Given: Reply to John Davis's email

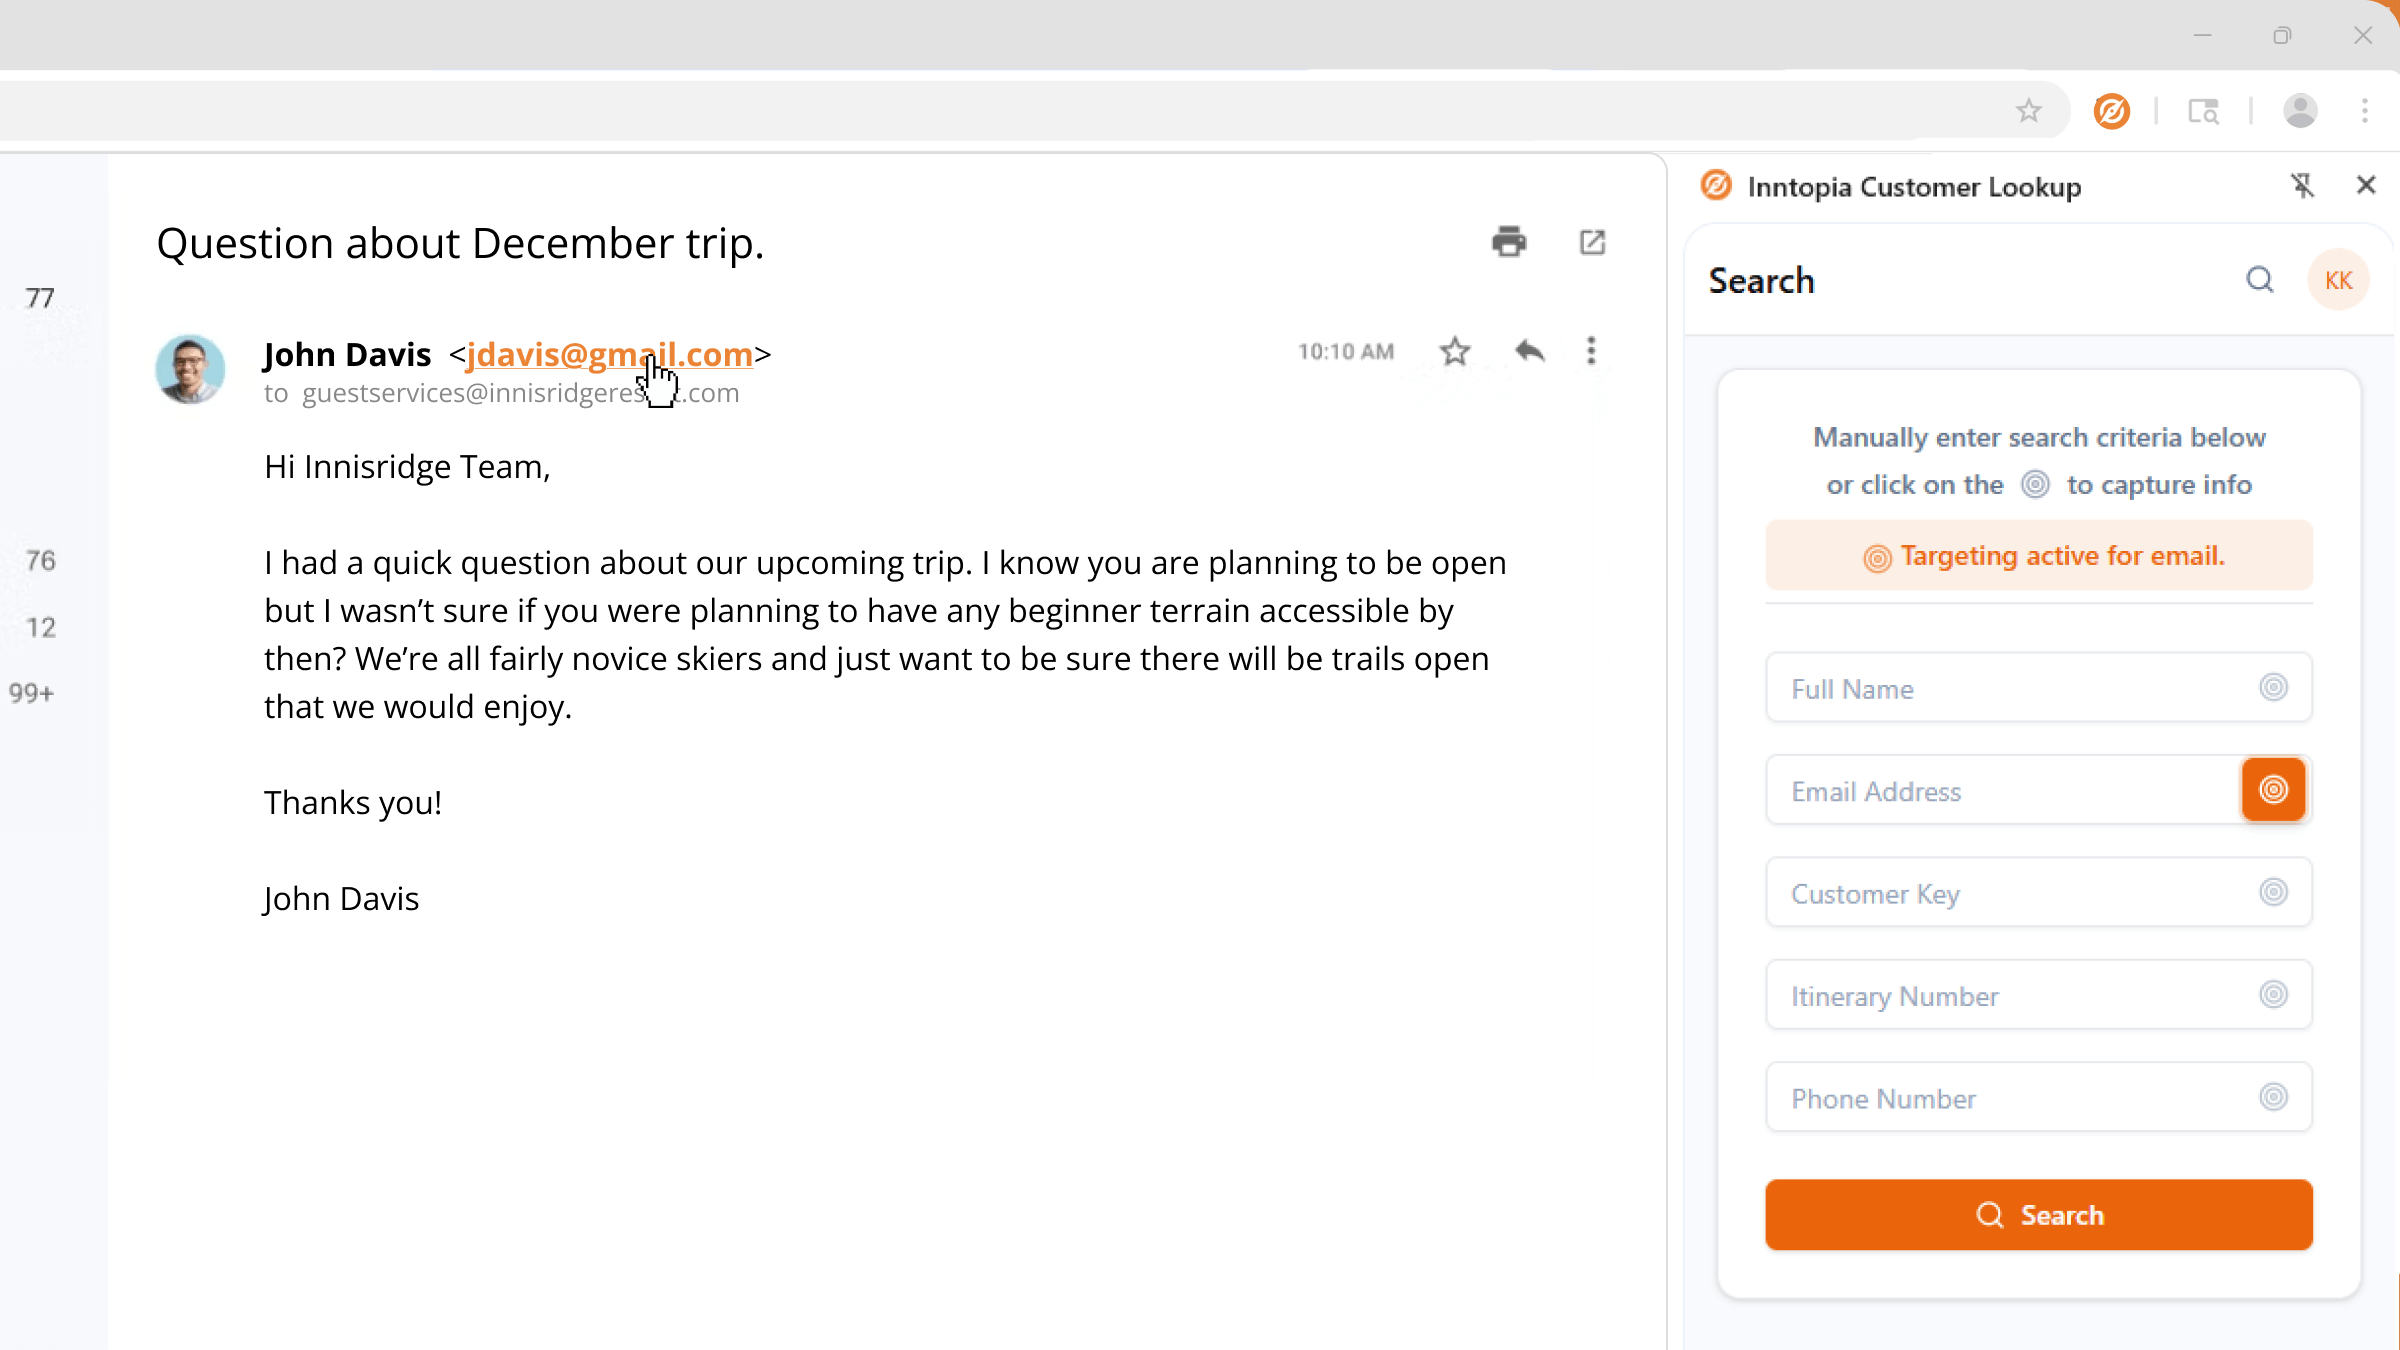Looking at the screenshot, I should (x=1530, y=351).
